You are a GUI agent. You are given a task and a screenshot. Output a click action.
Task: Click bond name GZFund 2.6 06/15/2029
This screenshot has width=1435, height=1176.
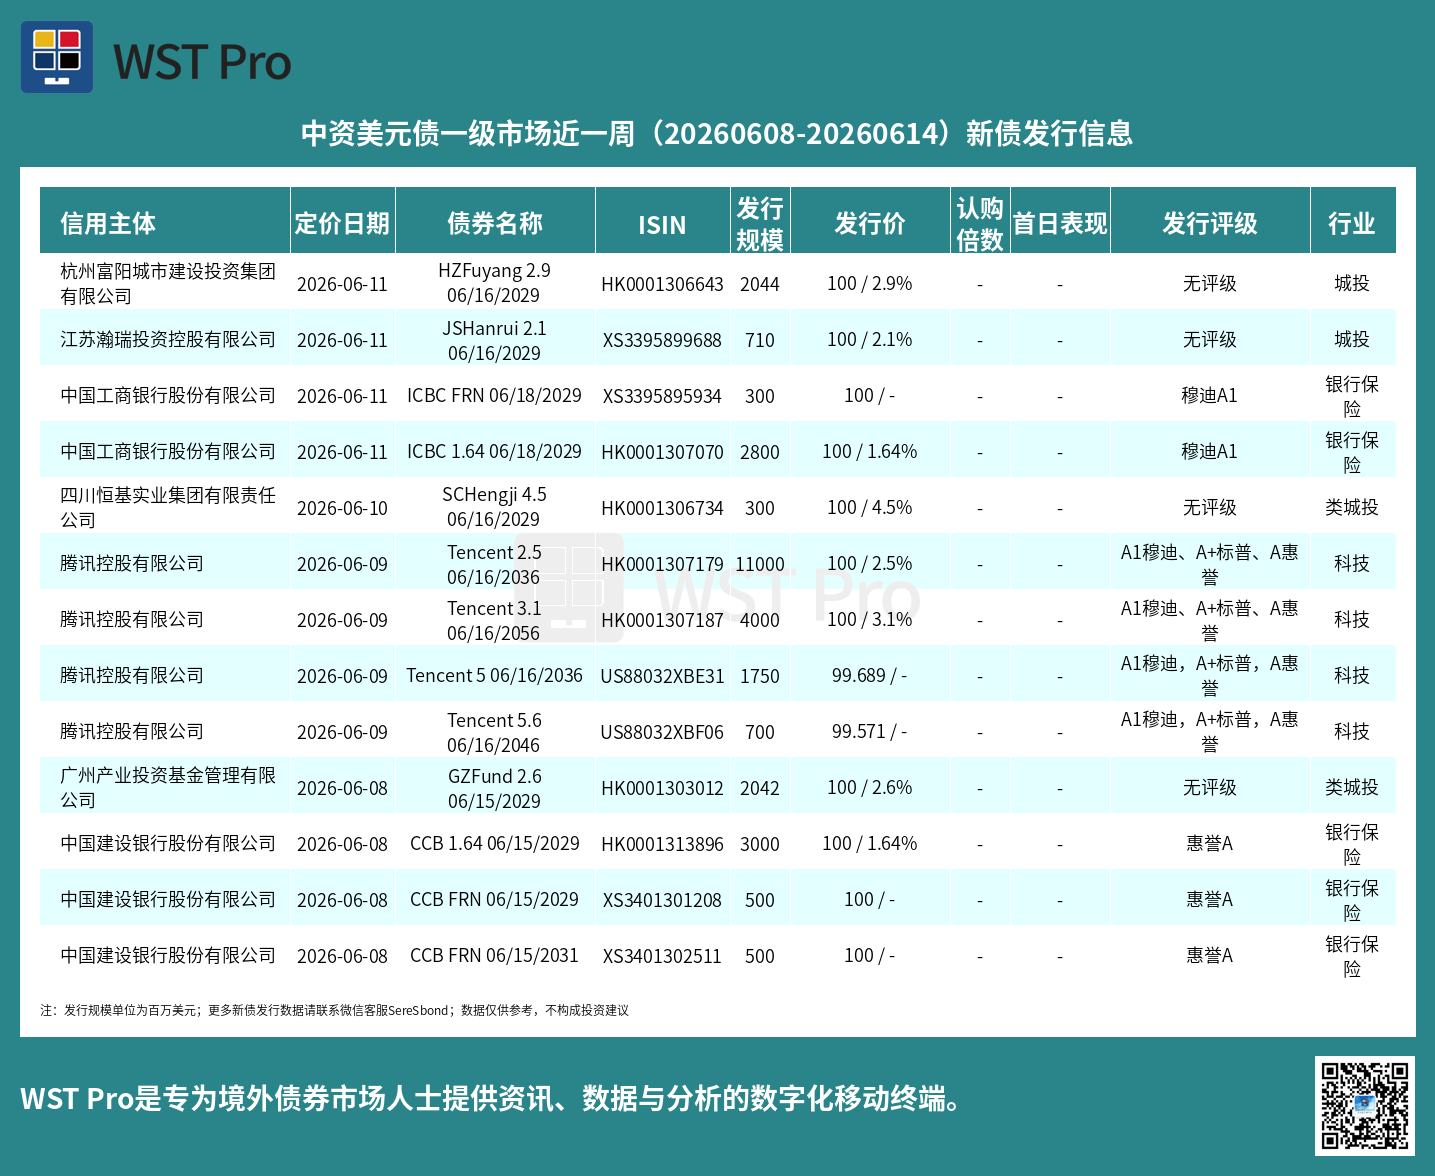(x=494, y=789)
